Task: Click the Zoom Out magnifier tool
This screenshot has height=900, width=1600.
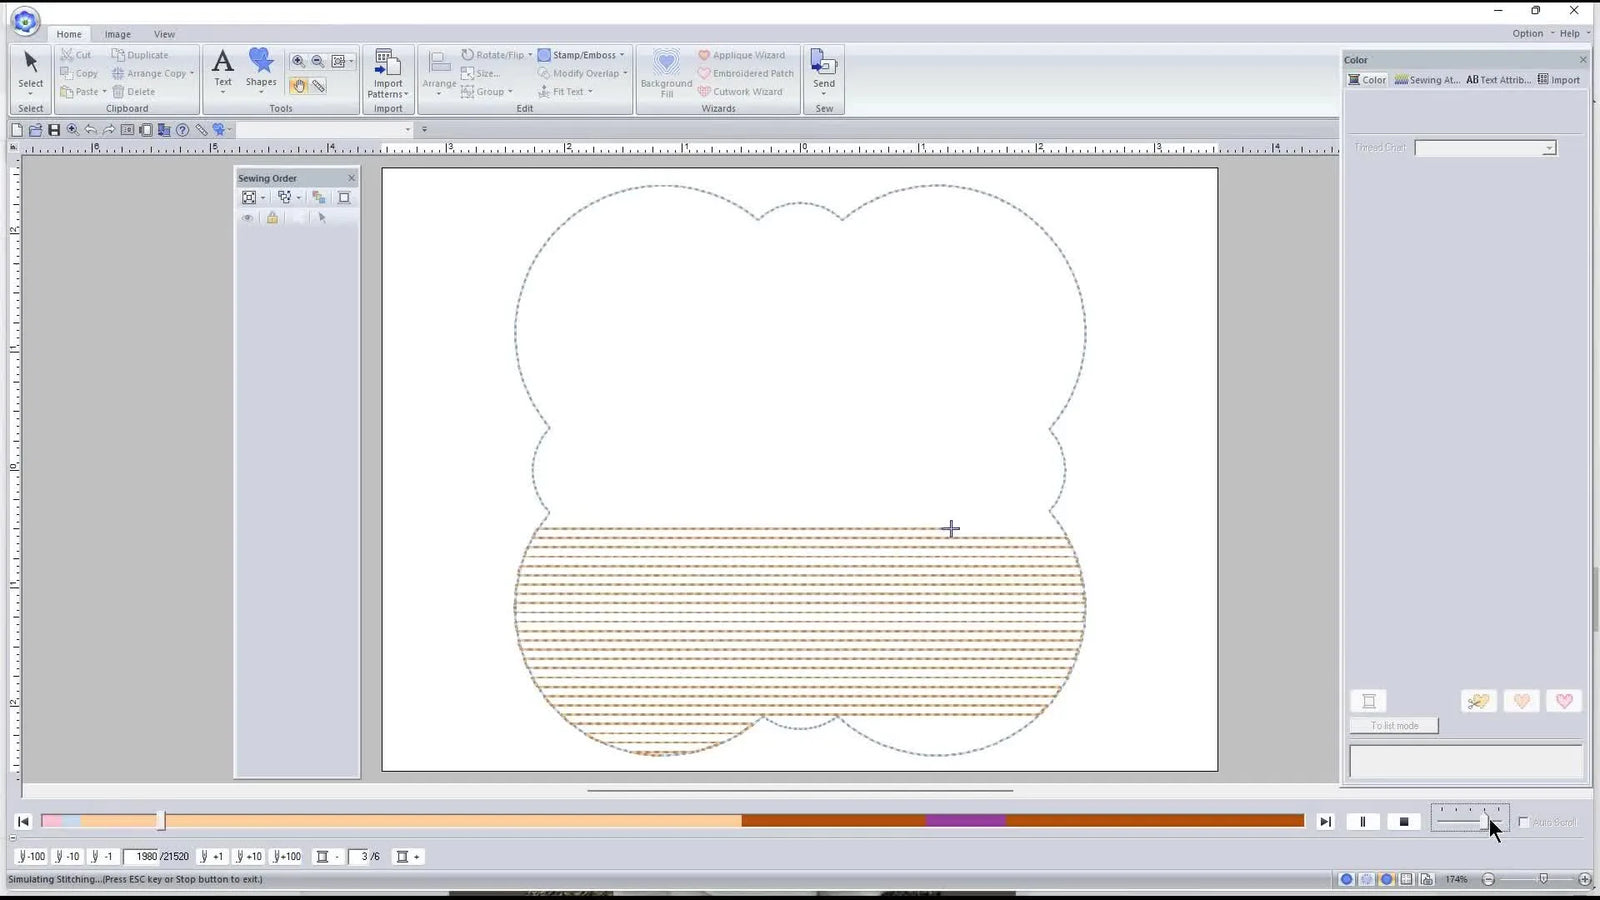Action: [318, 61]
